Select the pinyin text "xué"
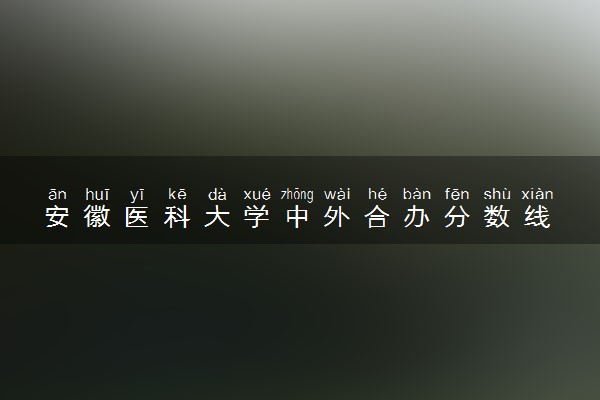600x400 pixels. pos(257,195)
